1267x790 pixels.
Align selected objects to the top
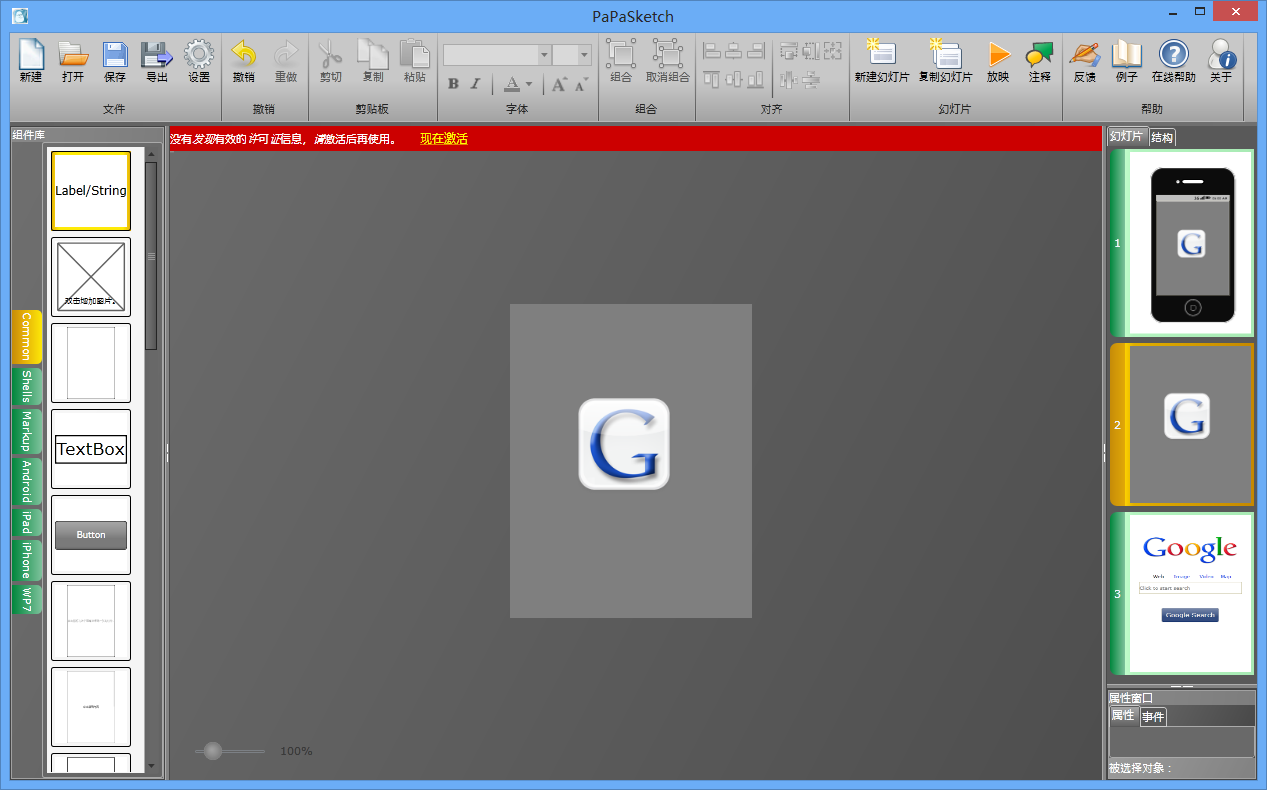click(712, 79)
